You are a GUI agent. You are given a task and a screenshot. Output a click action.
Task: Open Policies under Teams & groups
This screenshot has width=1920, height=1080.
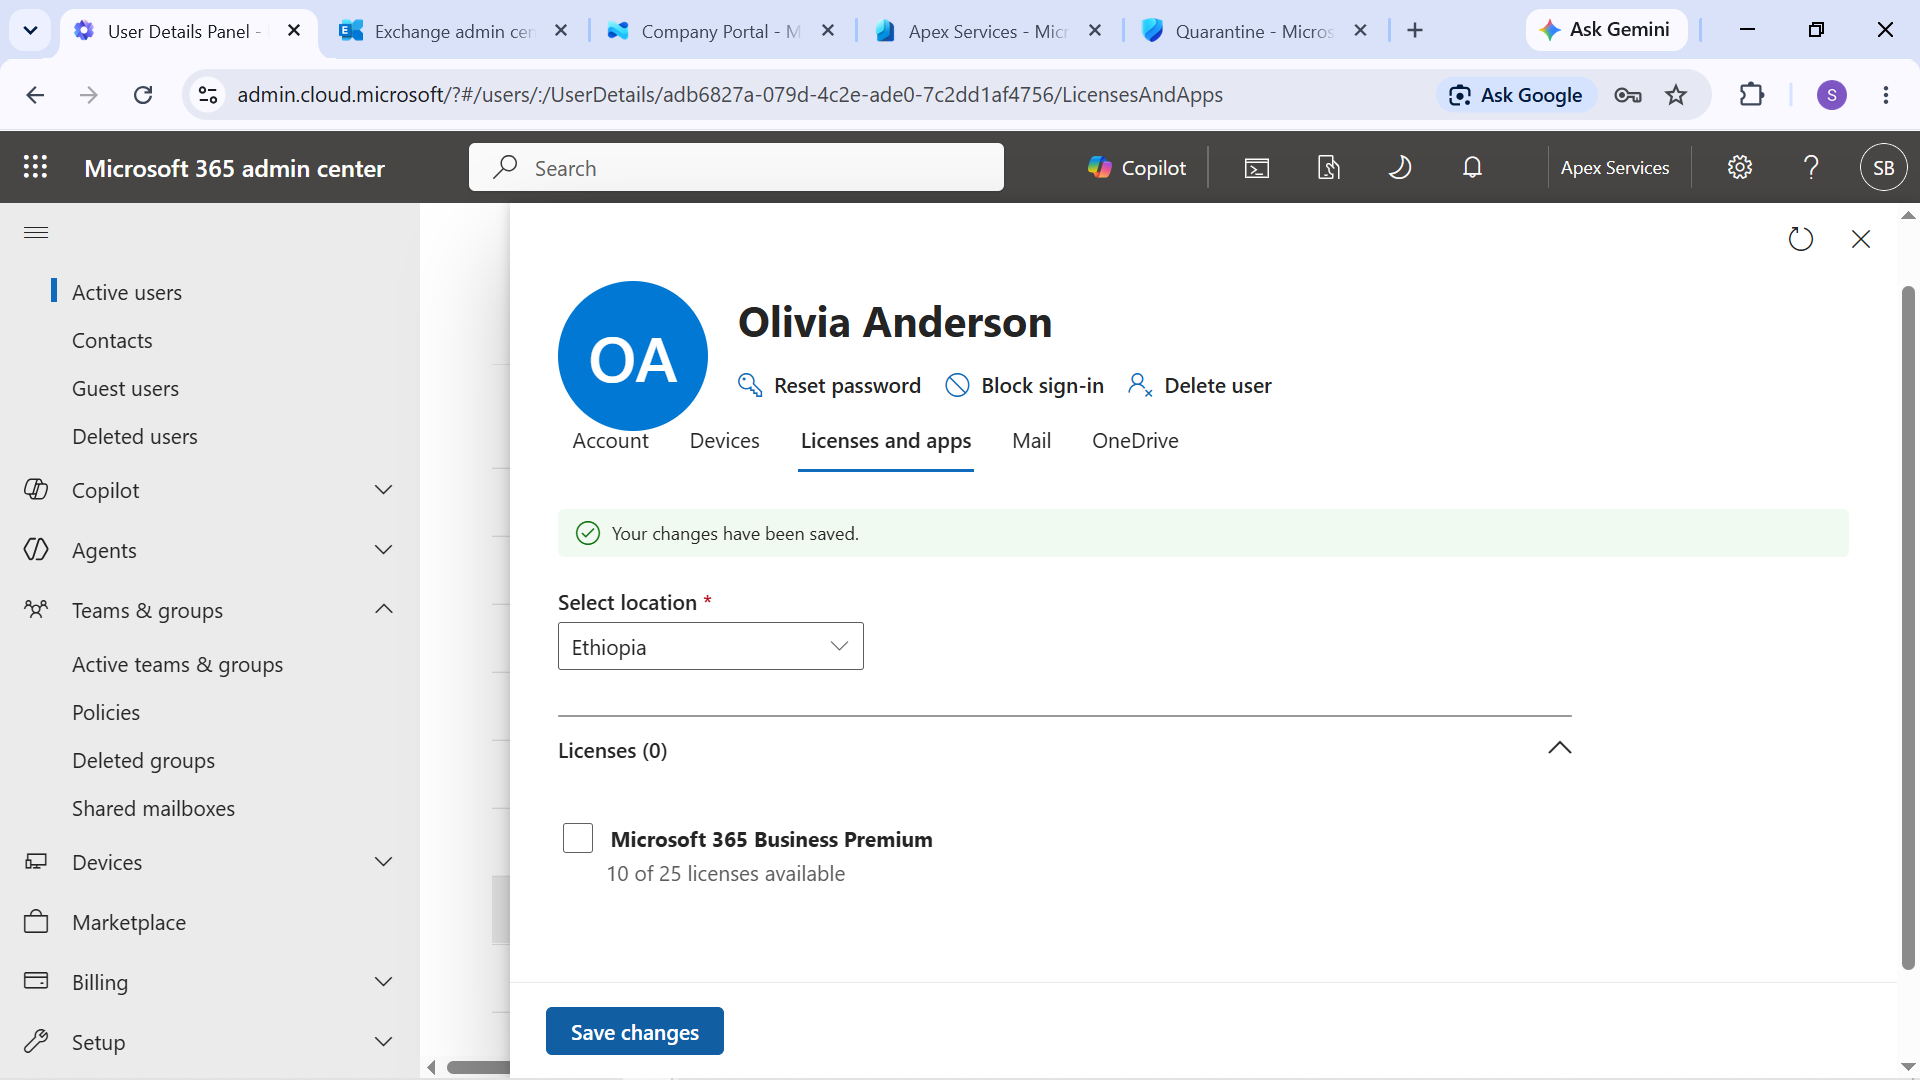click(106, 713)
